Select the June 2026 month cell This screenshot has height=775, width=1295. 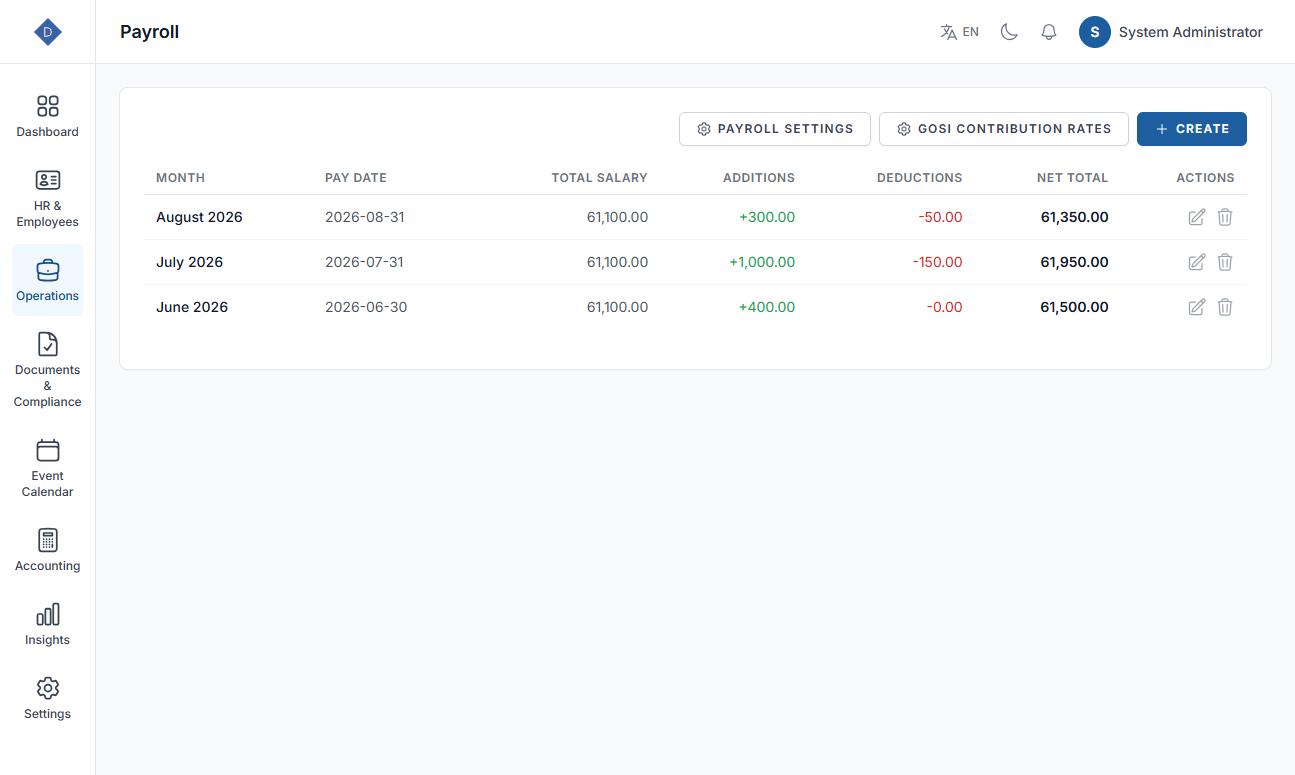(x=192, y=307)
